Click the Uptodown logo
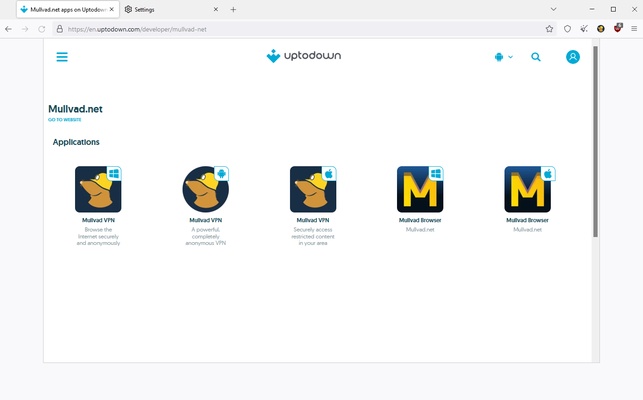Screen dimensions: 643x400 [303, 56]
